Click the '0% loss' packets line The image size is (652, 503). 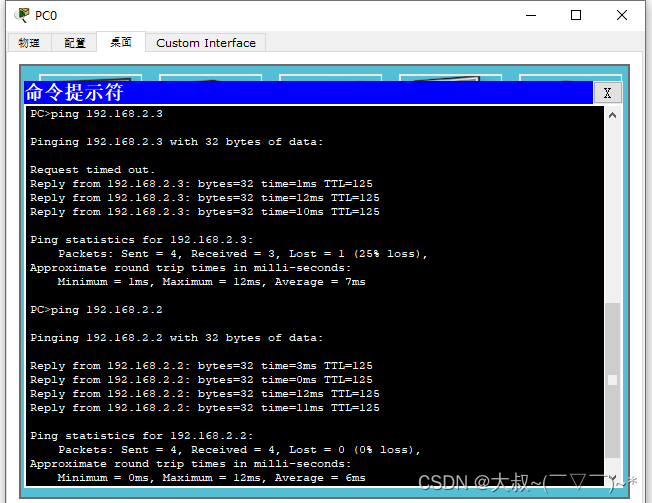[x=240, y=450]
